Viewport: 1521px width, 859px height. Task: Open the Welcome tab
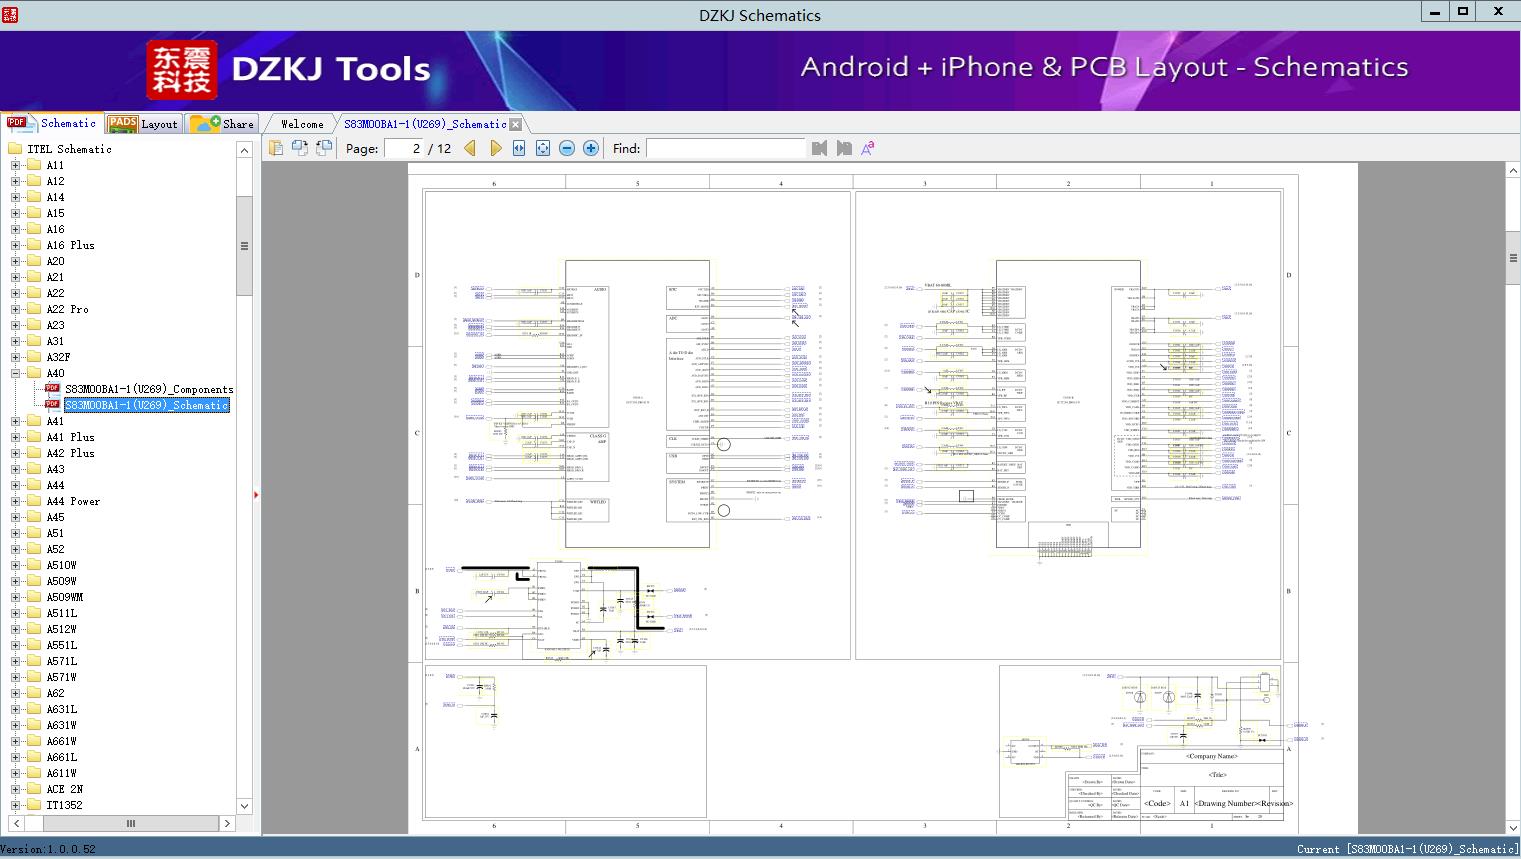(x=301, y=124)
